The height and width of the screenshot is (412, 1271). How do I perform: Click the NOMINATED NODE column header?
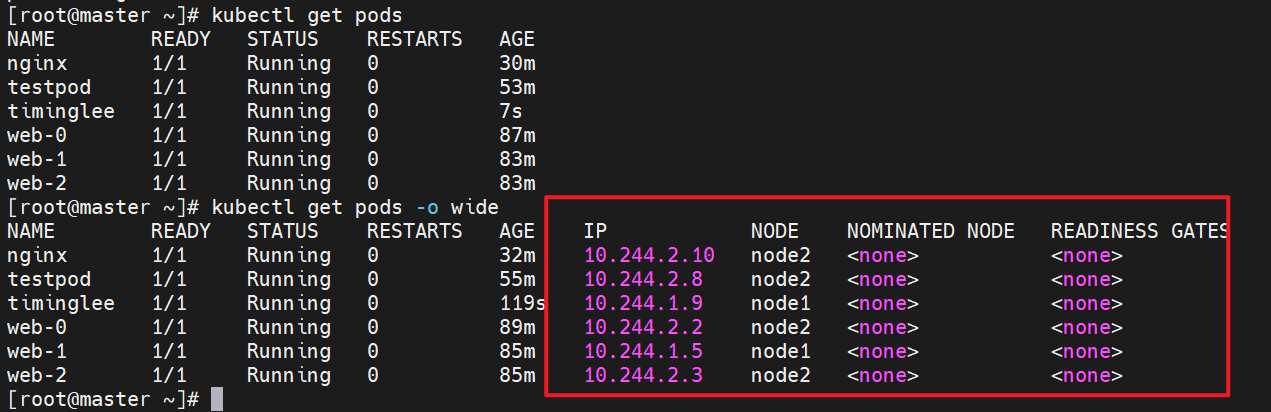931,232
